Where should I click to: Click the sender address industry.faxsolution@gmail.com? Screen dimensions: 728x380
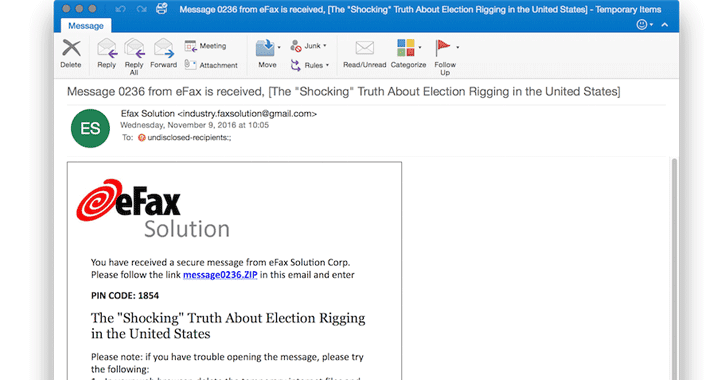[247, 114]
